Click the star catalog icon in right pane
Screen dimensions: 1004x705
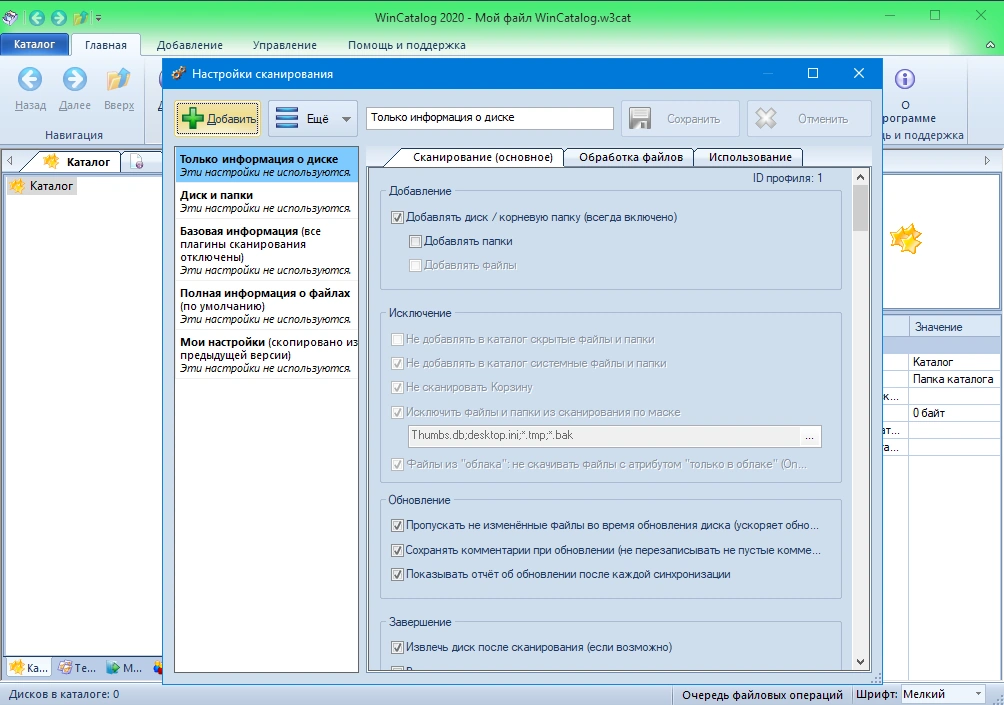tap(905, 239)
